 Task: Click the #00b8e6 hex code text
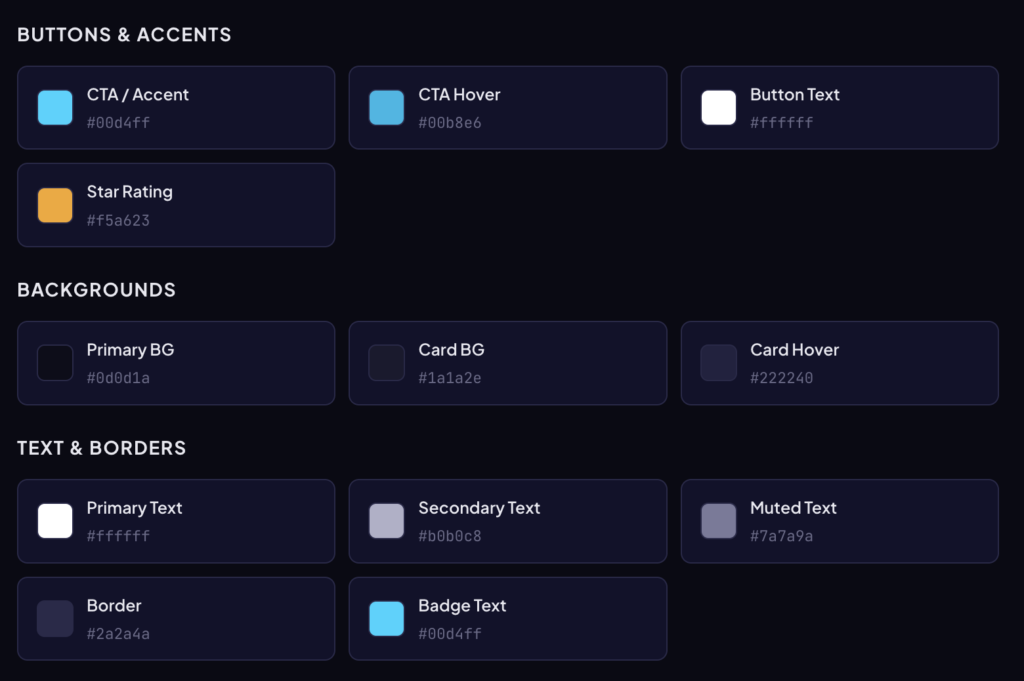click(450, 123)
